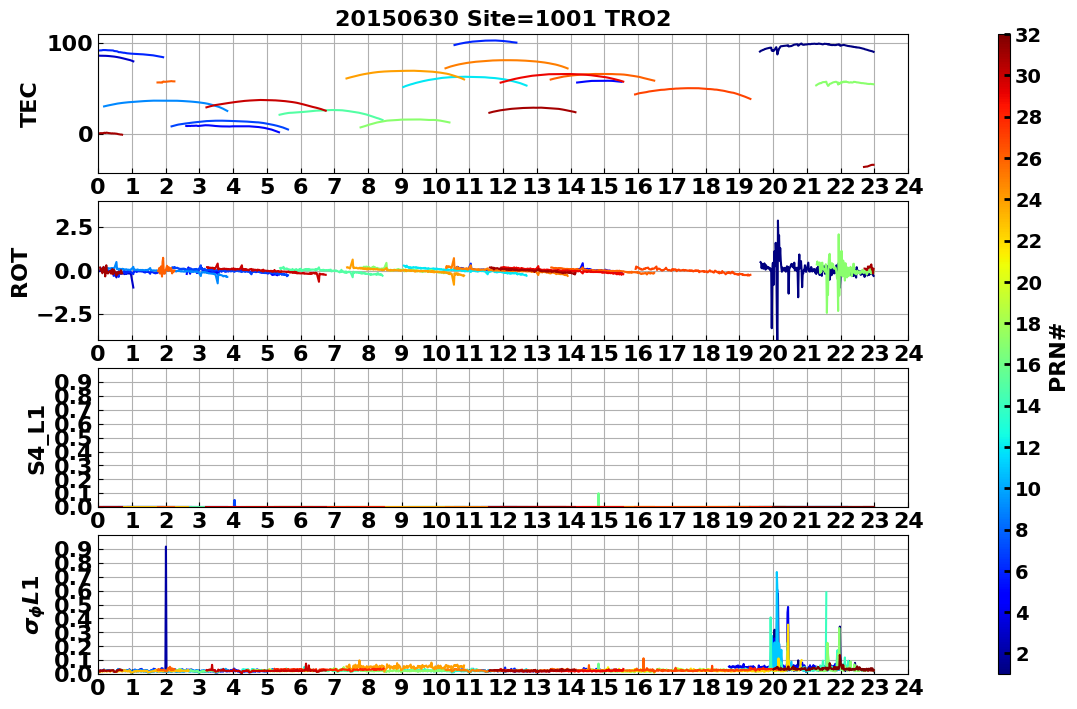Select colorbar tick label 24

coord(1028,200)
